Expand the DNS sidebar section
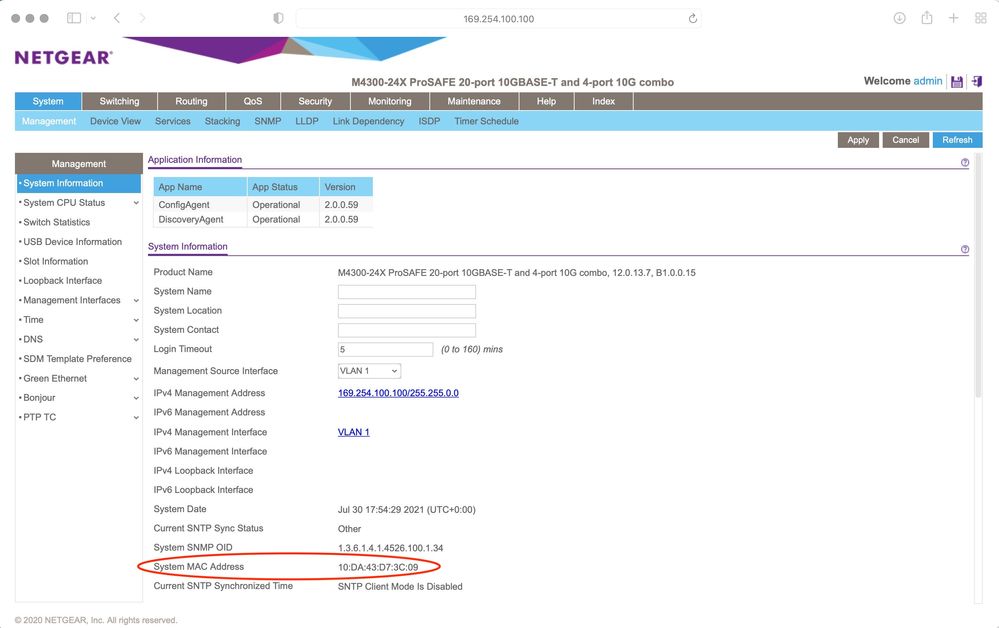This screenshot has width=999, height=628. [136, 340]
